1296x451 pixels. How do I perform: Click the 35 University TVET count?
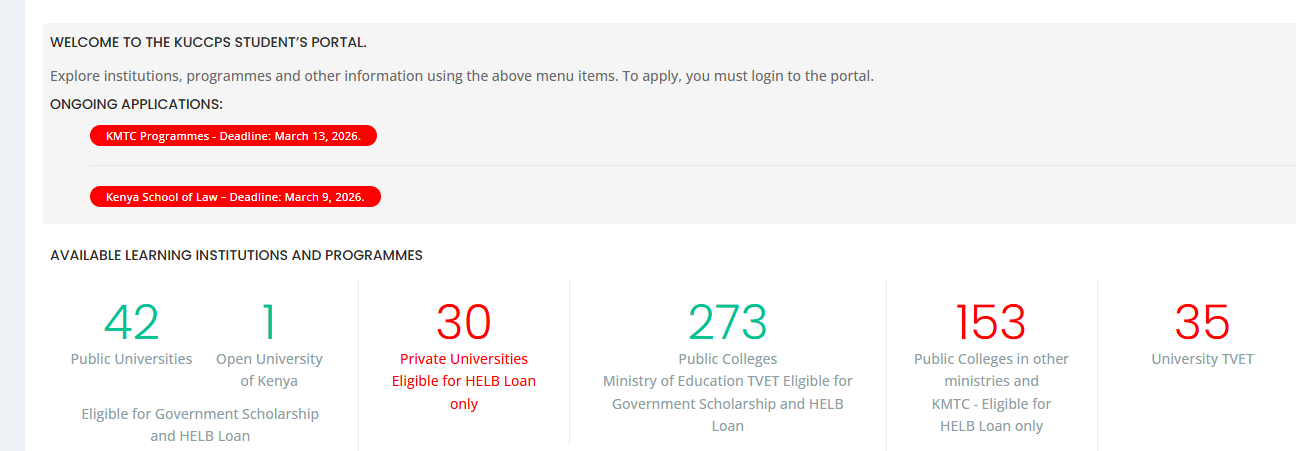click(1202, 322)
